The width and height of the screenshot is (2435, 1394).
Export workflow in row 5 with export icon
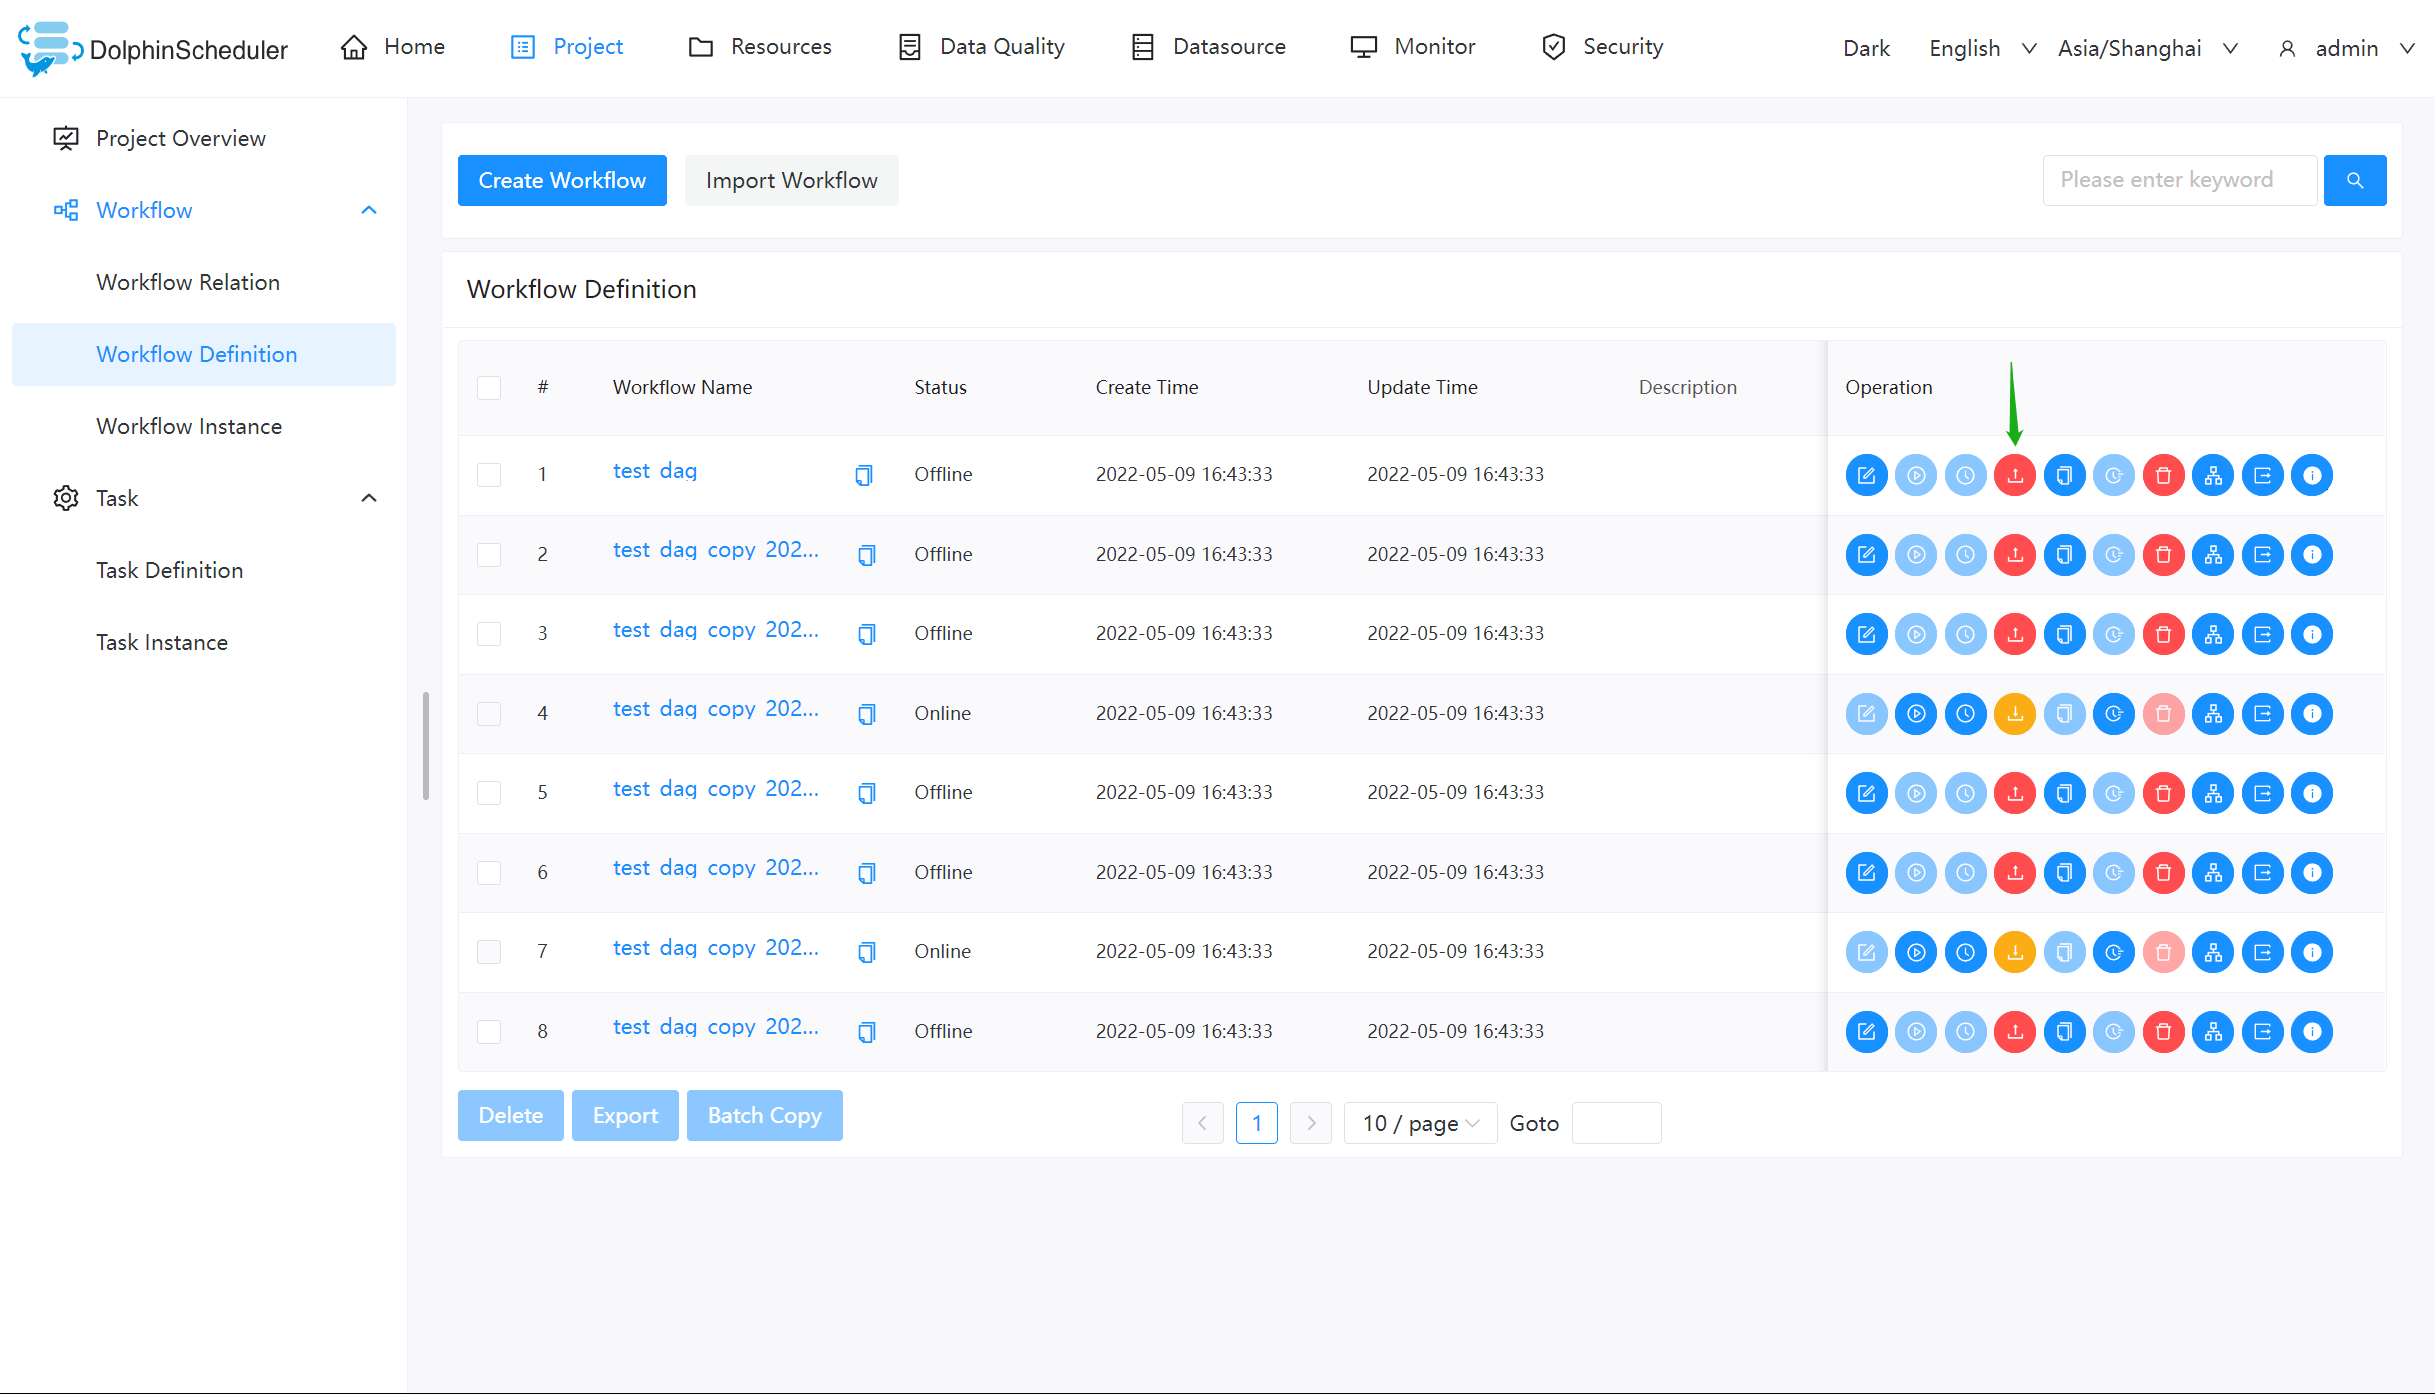click(2263, 792)
